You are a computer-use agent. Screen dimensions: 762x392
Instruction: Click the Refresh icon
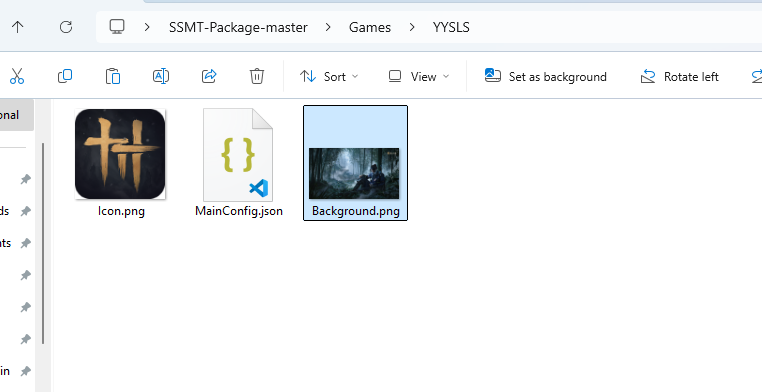[66, 27]
